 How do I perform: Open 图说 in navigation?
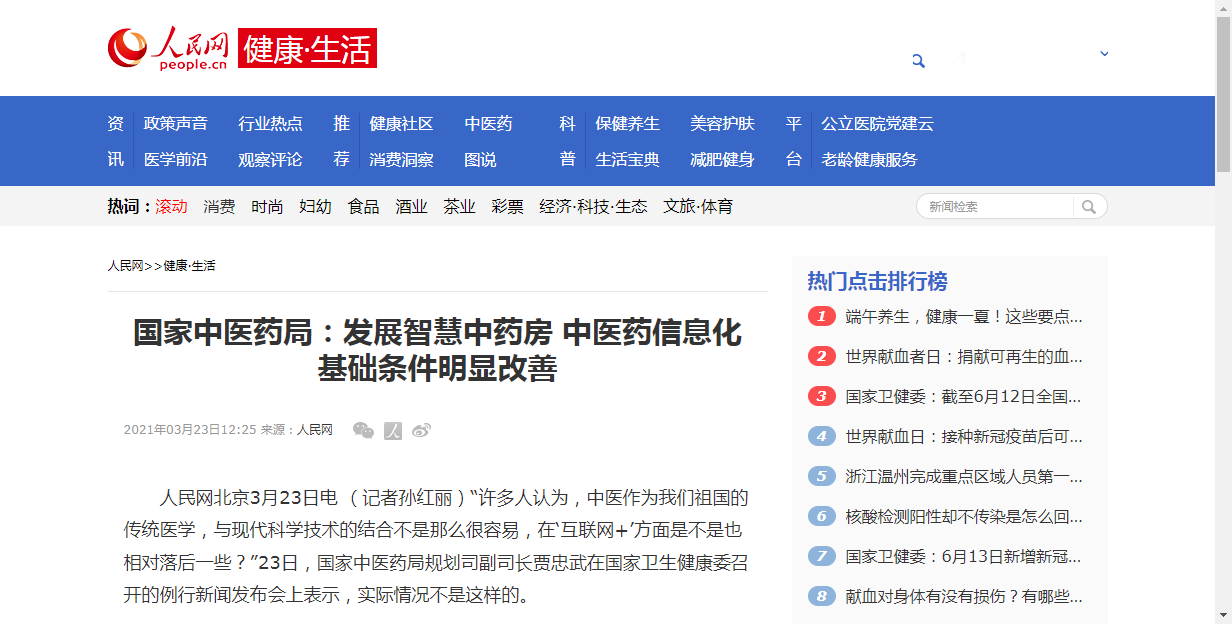[x=480, y=159]
